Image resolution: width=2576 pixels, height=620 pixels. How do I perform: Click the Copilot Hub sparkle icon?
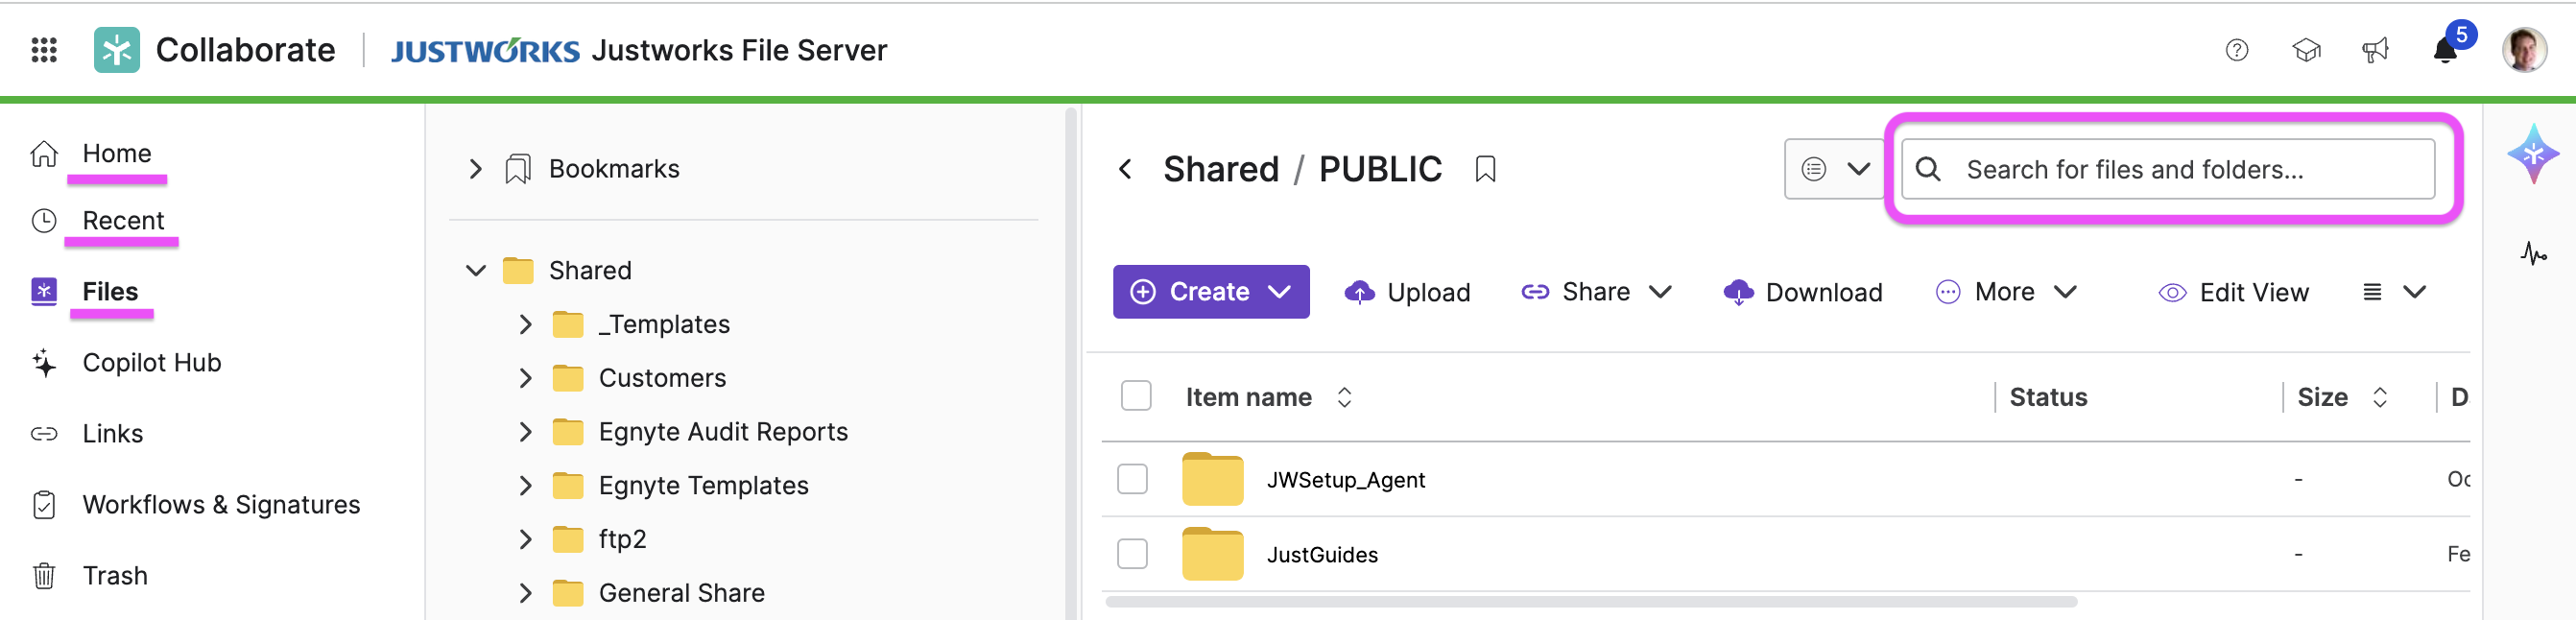(x=44, y=363)
